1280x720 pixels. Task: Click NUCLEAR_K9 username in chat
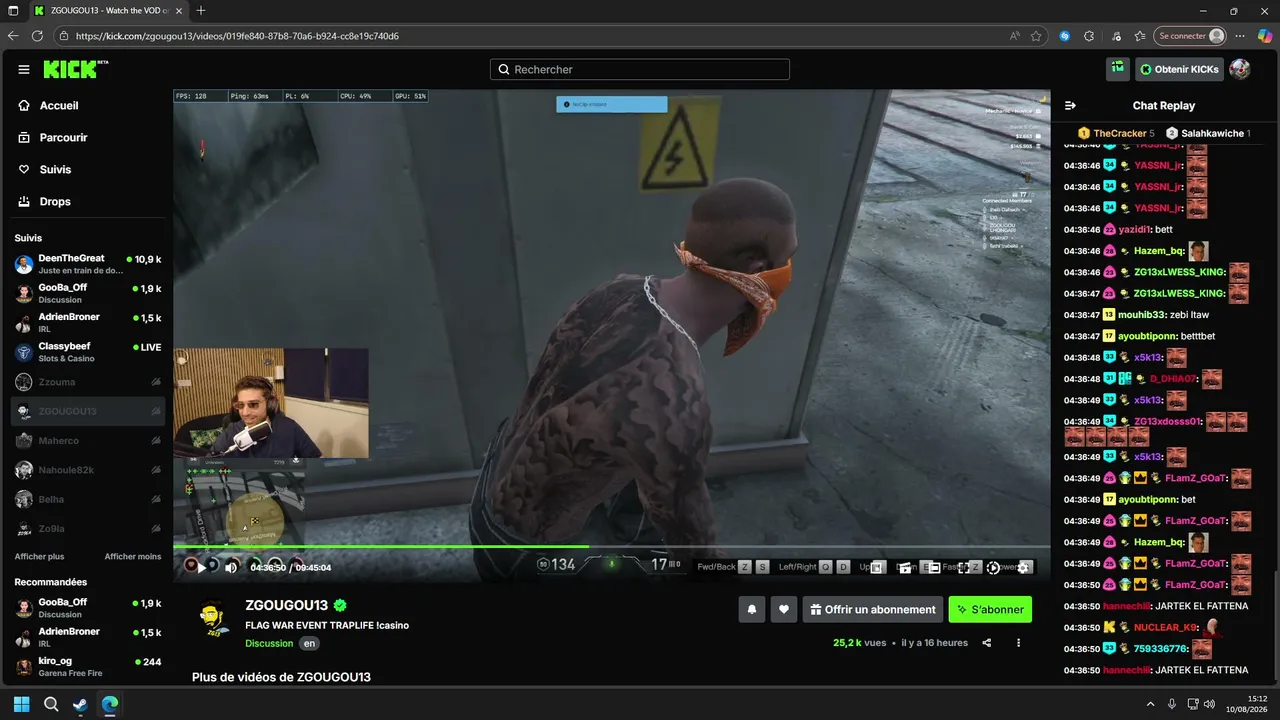click(1165, 627)
